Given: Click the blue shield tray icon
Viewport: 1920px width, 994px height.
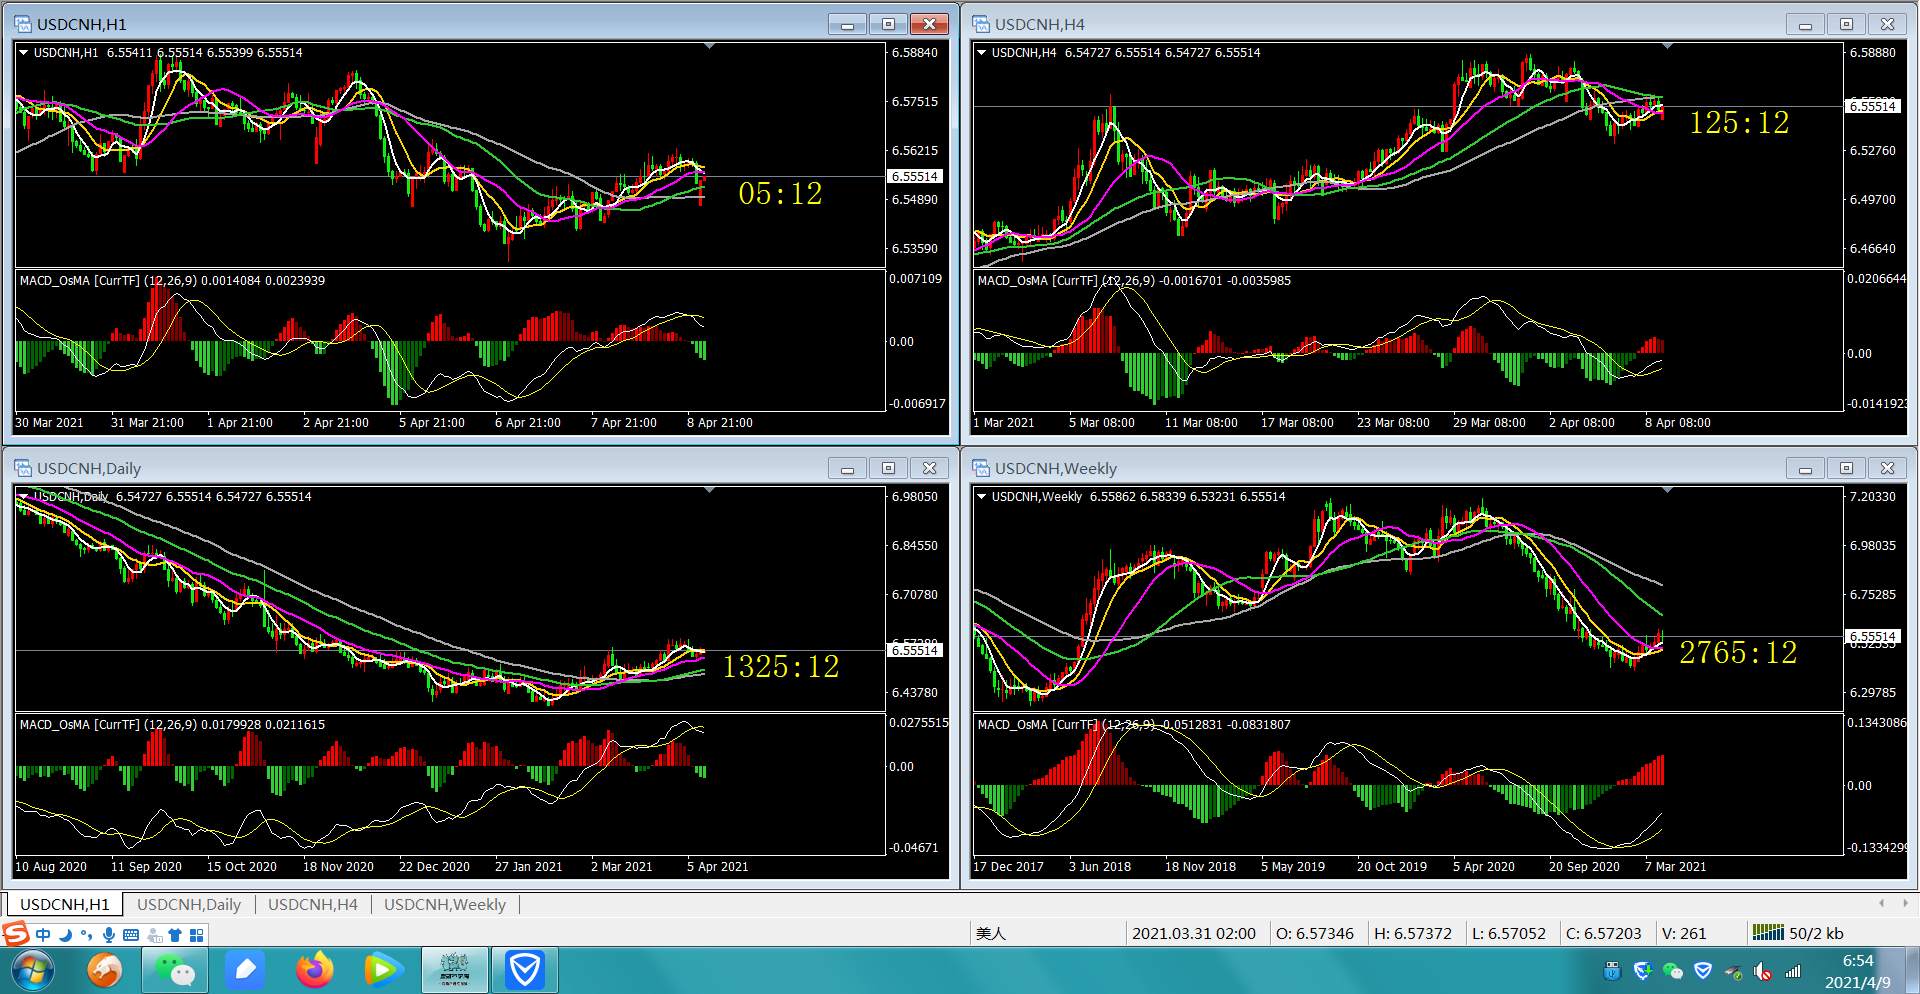Looking at the screenshot, I should (x=1703, y=970).
